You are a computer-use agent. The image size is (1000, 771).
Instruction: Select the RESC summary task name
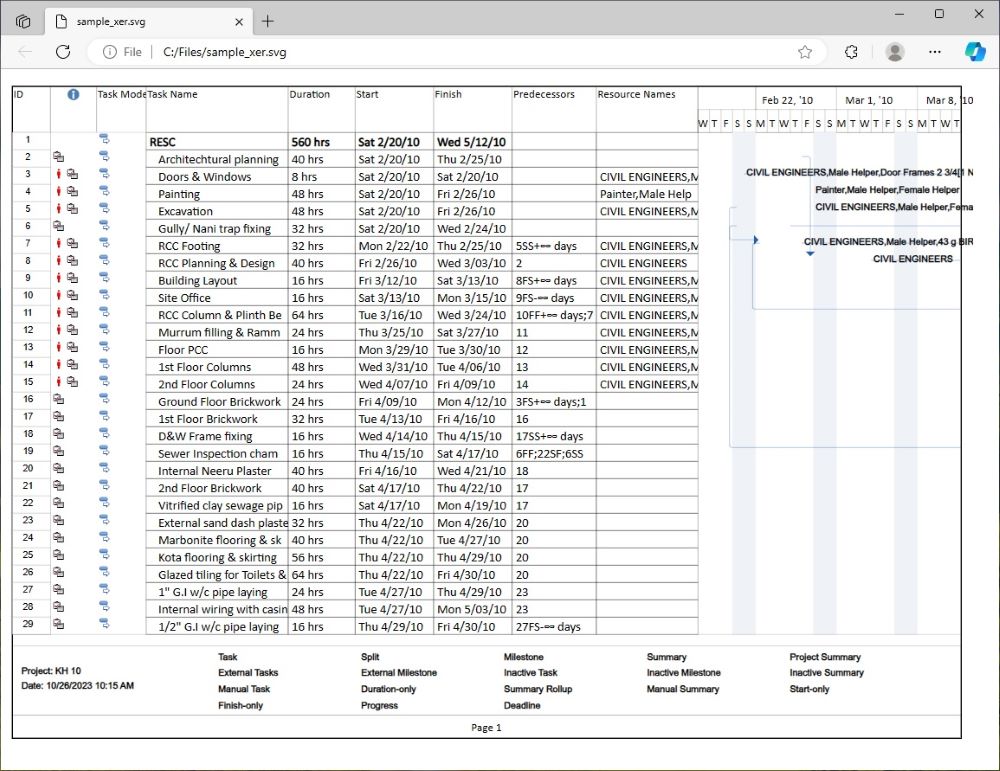(162, 142)
